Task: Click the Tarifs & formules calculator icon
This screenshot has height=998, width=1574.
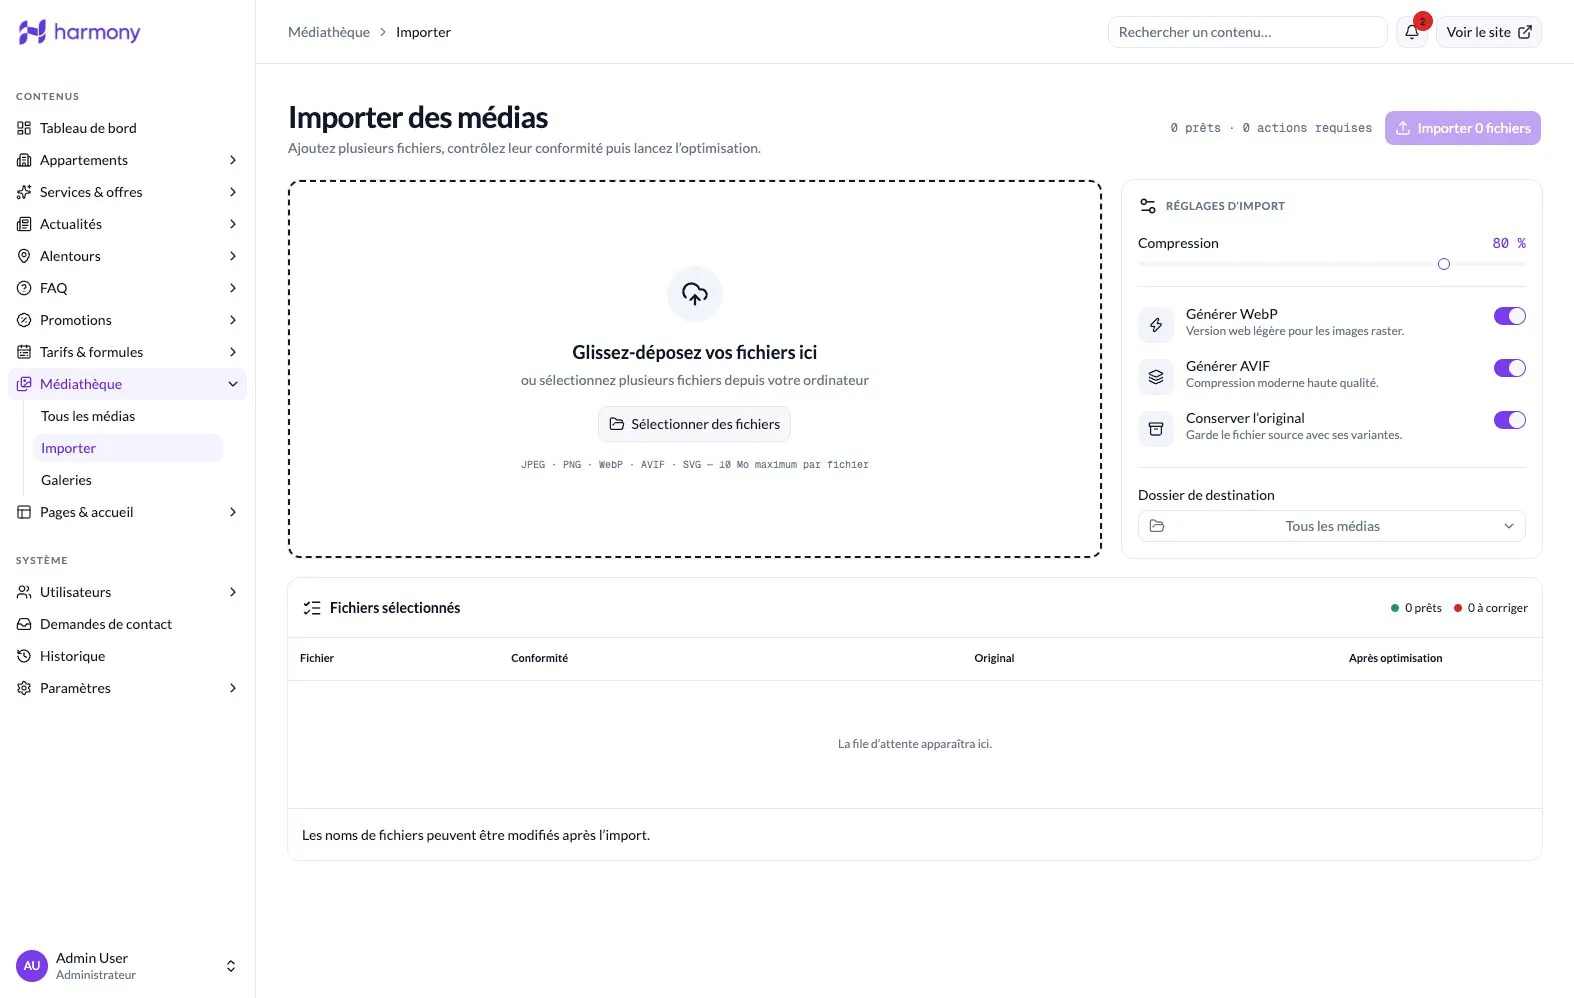Action: point(24,352)
